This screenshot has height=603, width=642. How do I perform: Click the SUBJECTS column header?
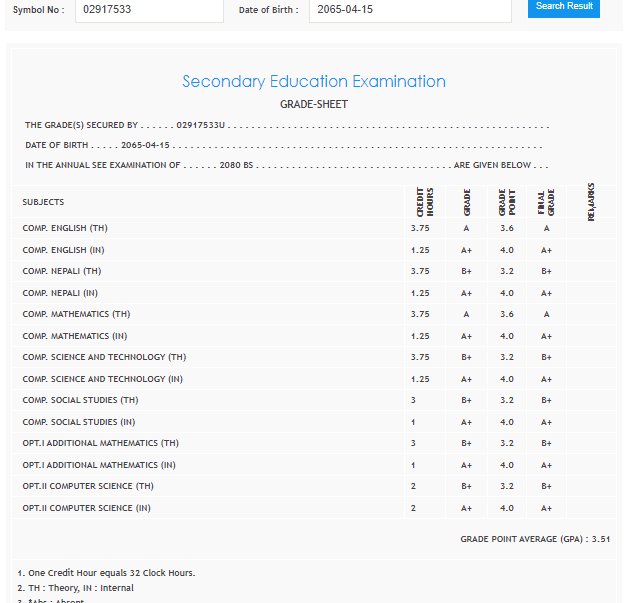coord(43,203)
